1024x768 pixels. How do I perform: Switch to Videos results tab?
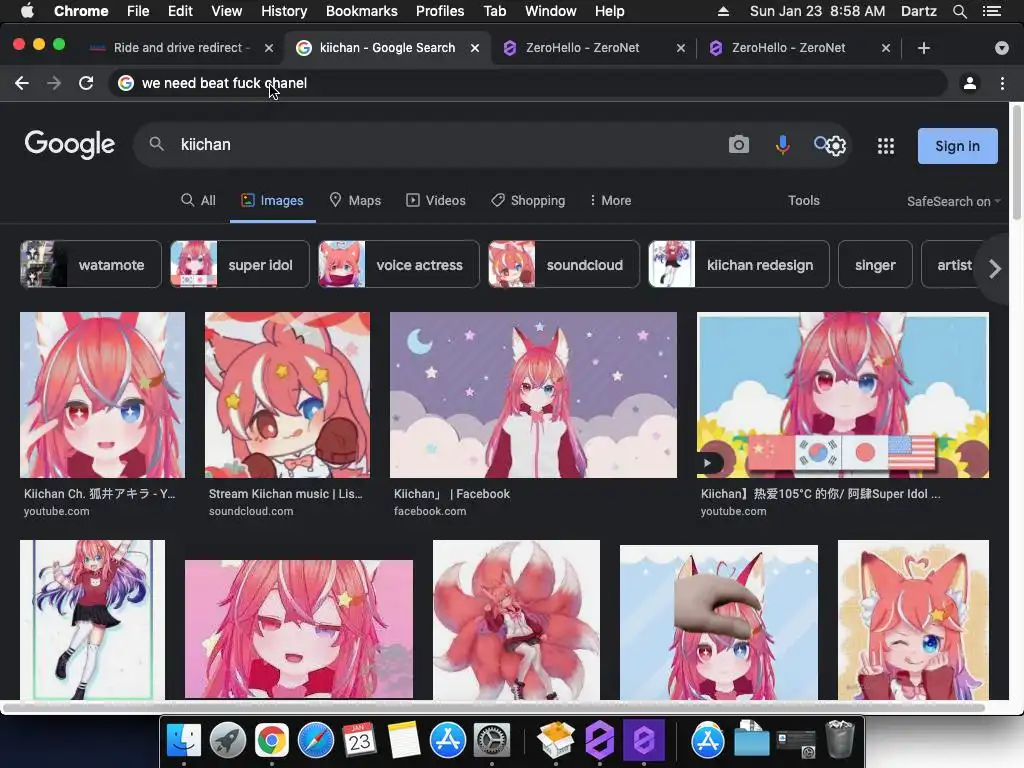coord(436,200)
